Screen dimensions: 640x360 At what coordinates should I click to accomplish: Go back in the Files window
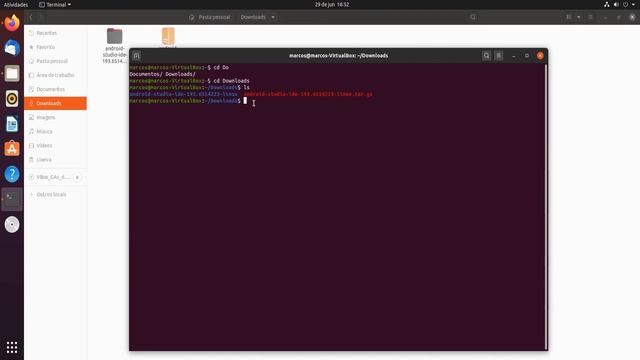click(x=31, y=17)
